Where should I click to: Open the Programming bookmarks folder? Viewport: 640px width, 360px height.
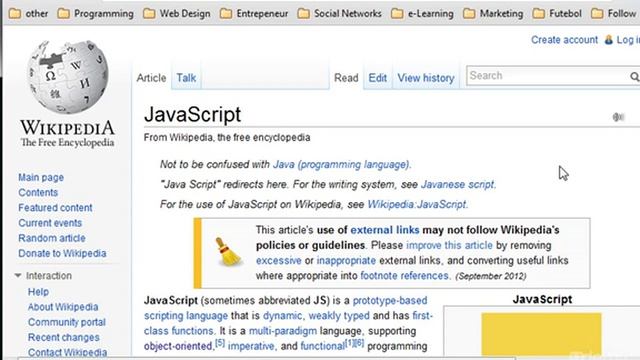click(96, 13)
